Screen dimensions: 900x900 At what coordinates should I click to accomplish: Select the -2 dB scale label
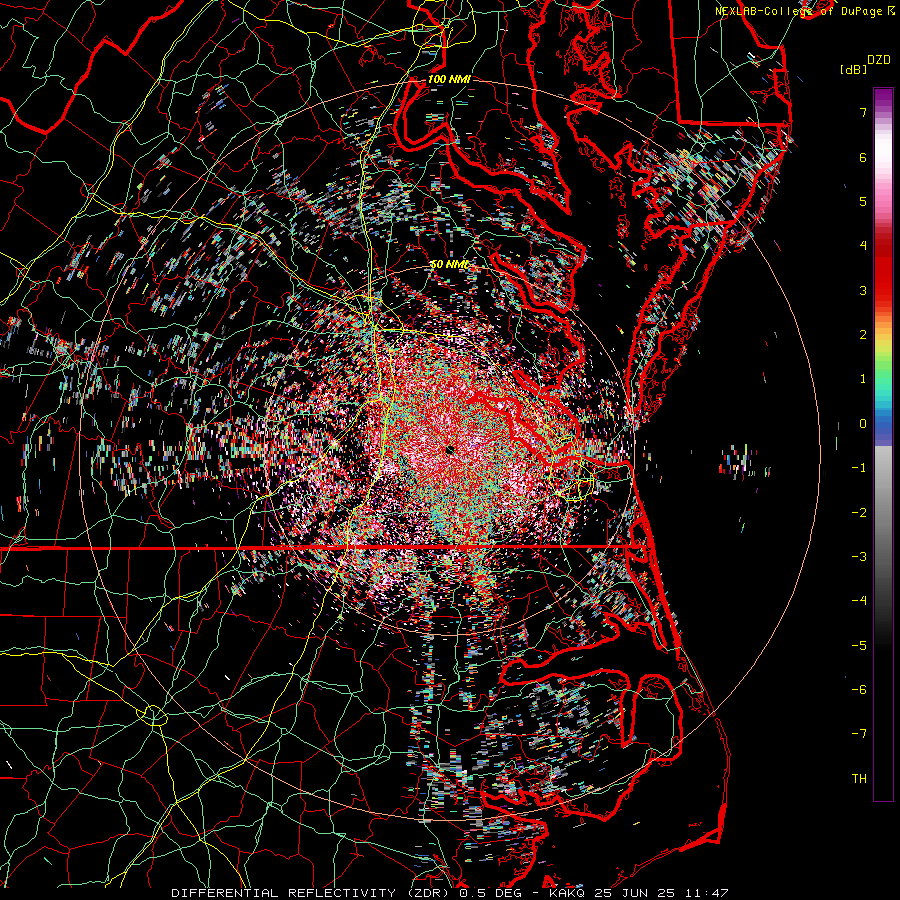[x=859, y=513]
